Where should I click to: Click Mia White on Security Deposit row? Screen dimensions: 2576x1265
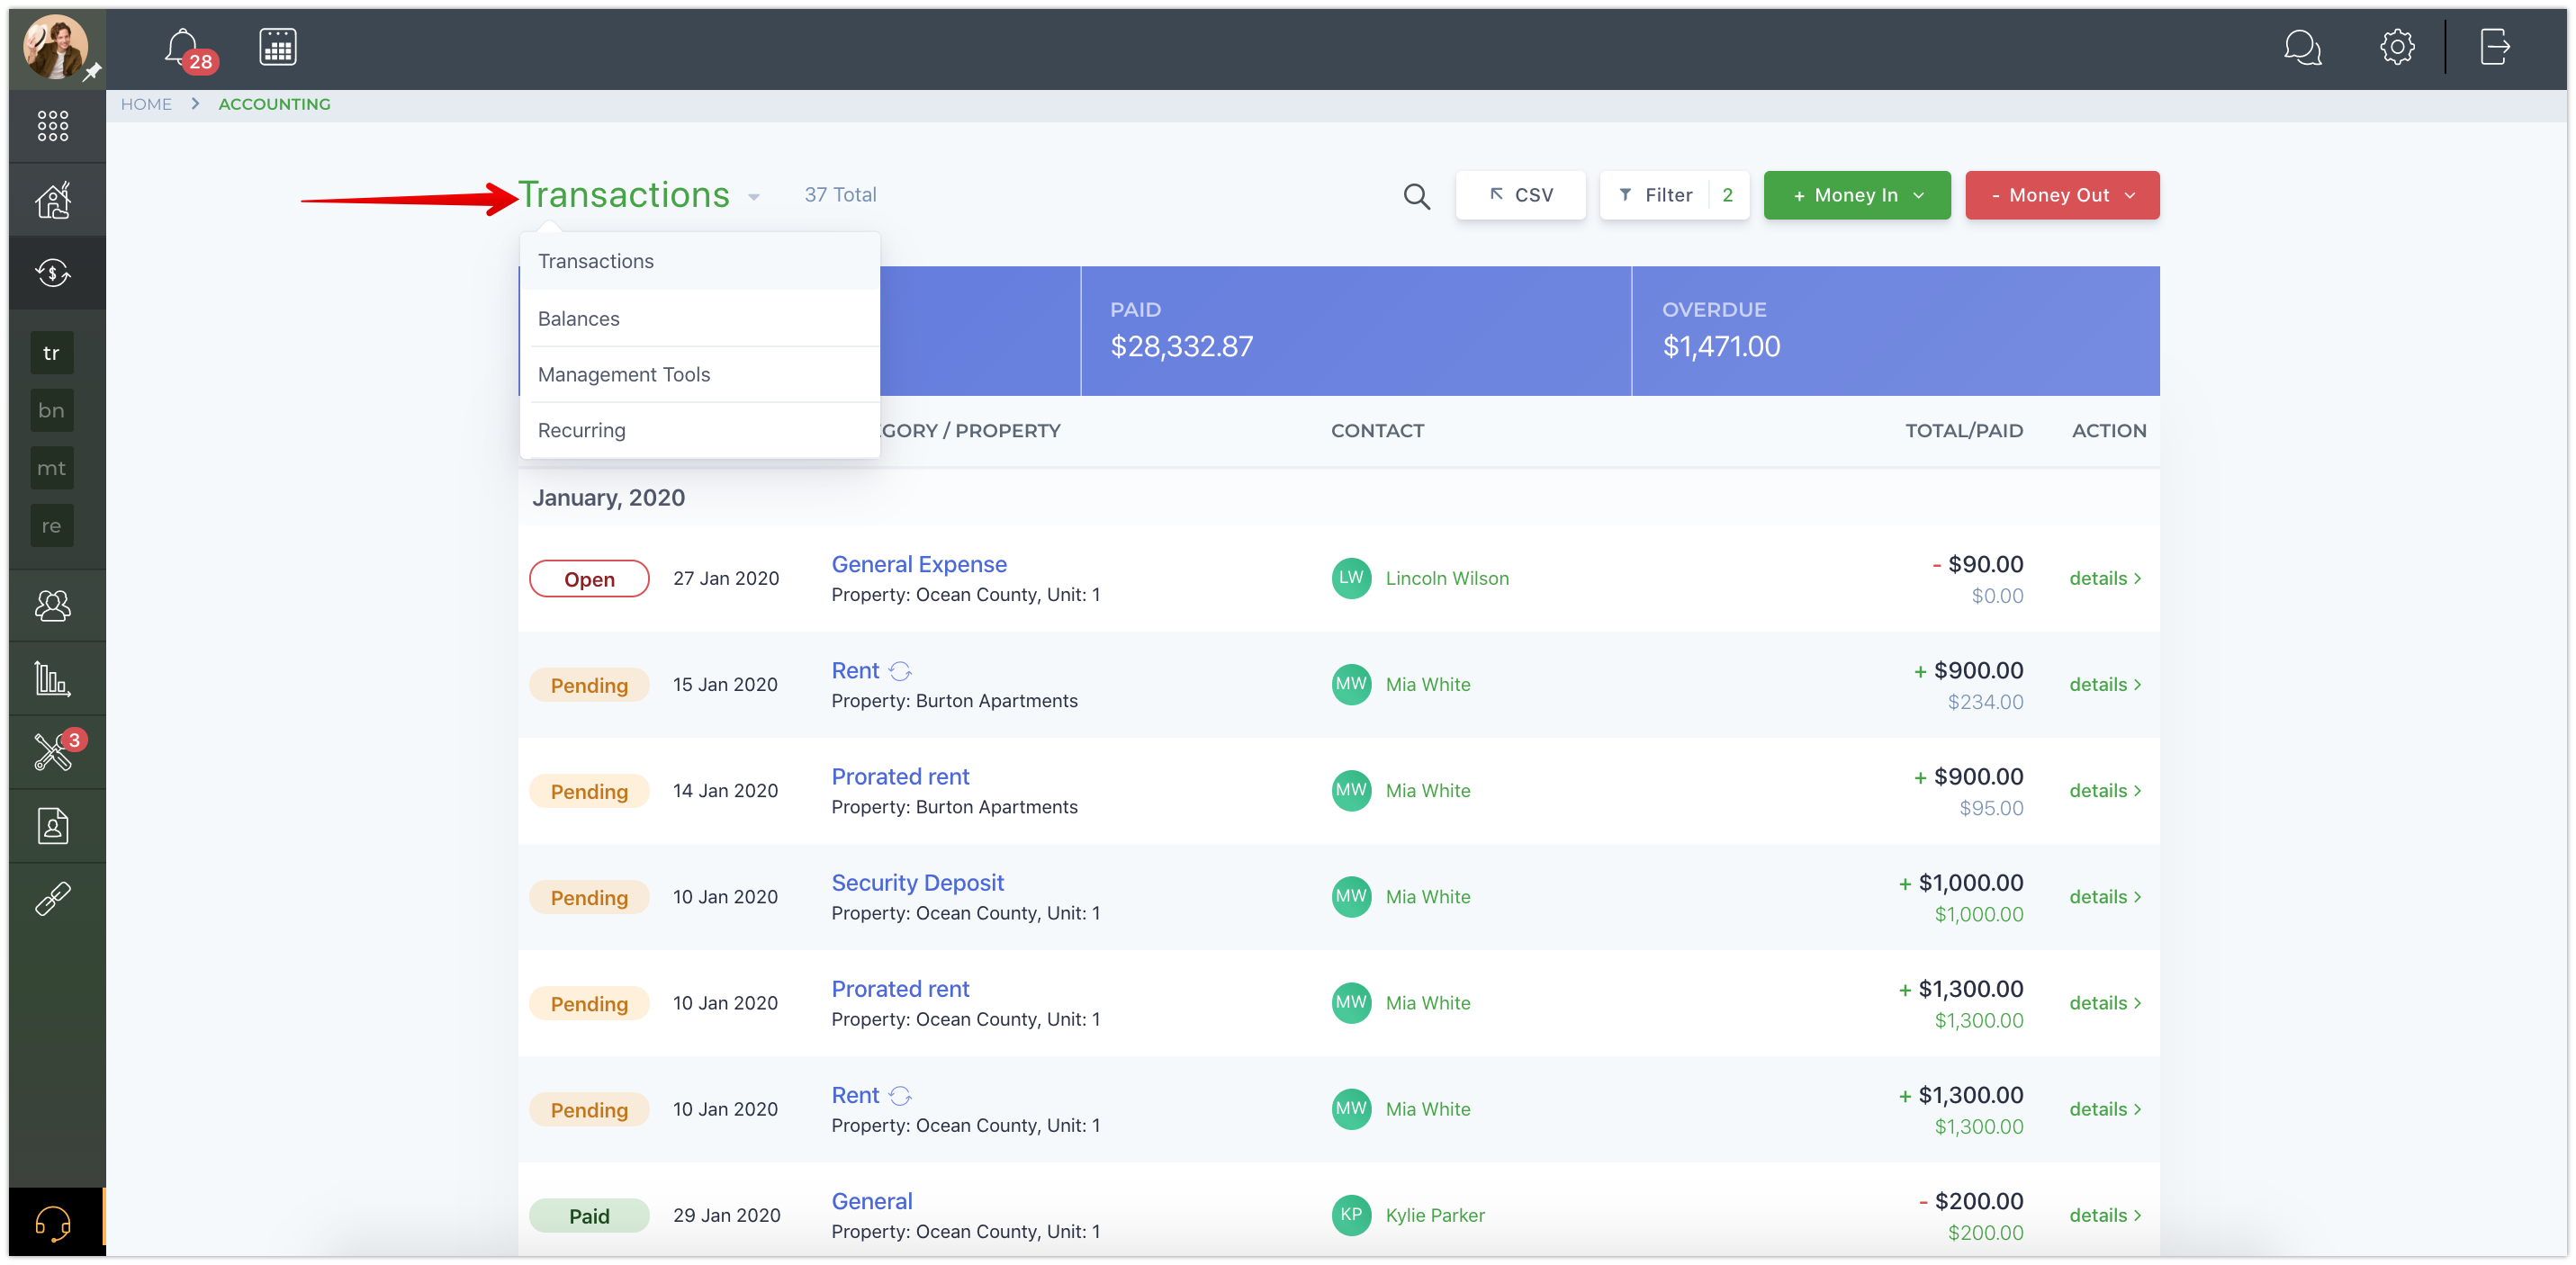(x=1428, y=897)
